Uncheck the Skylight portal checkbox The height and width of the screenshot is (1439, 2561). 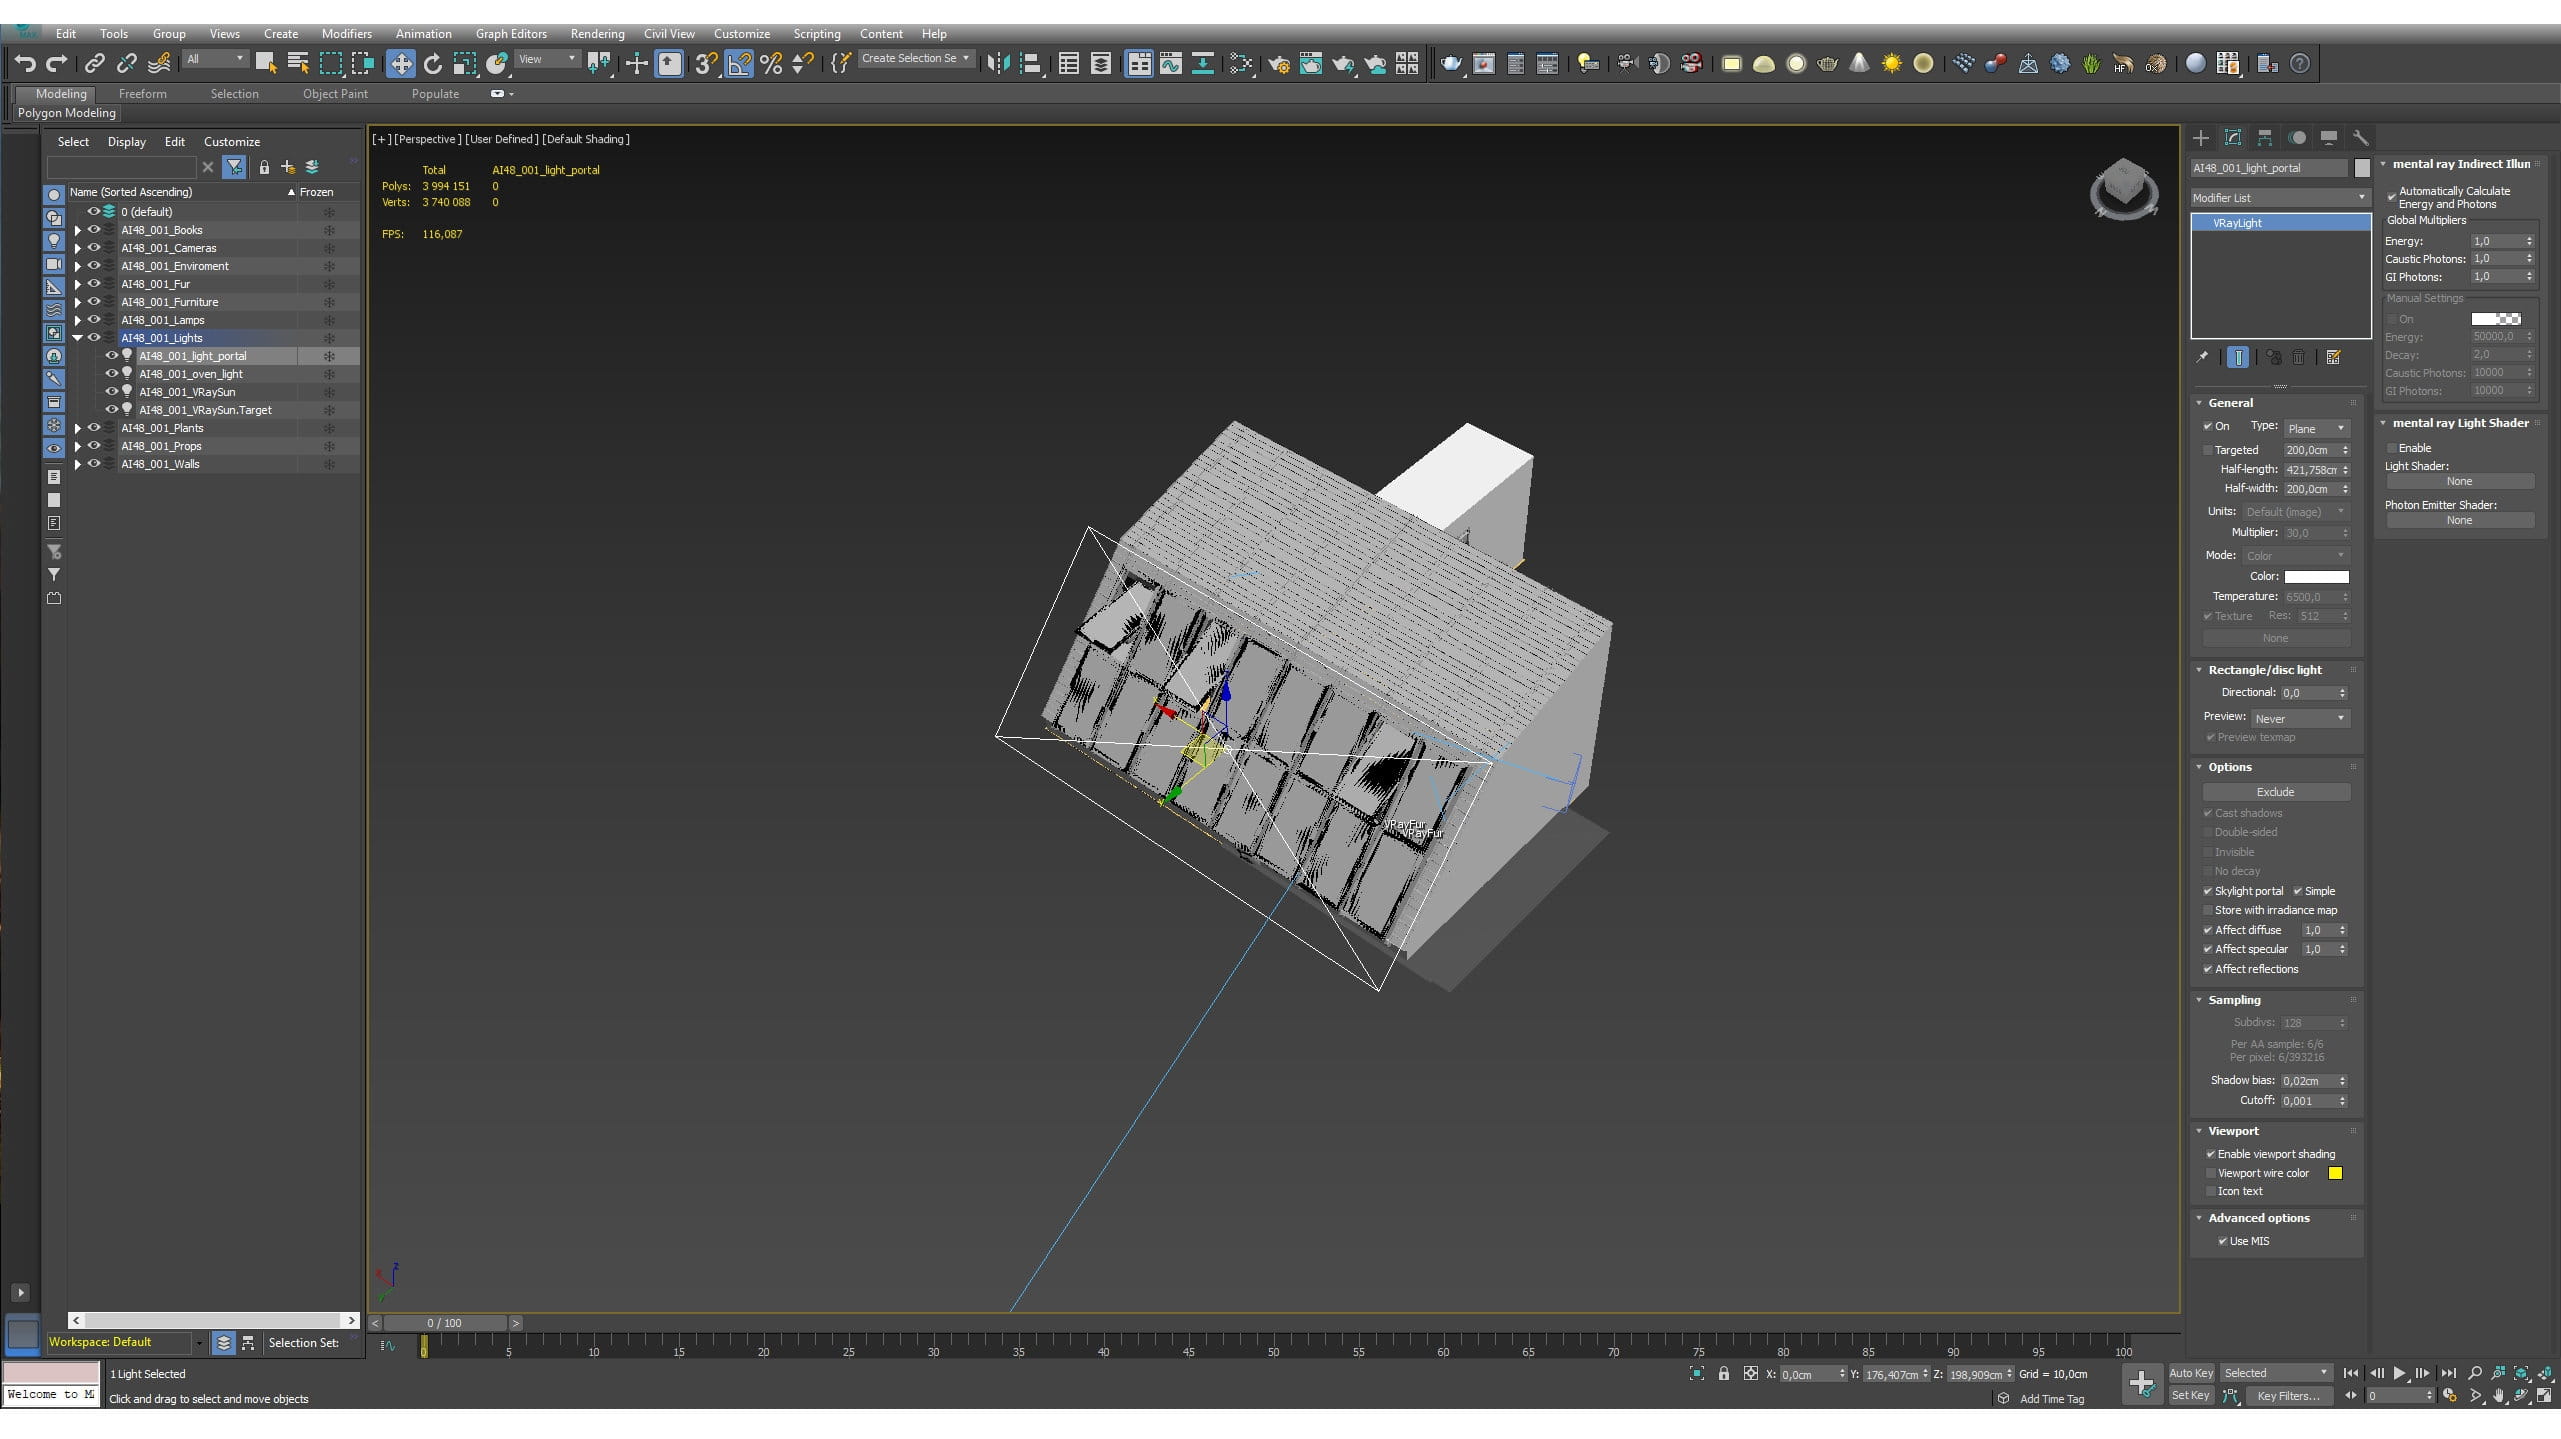pyautogui.click(x=2208, y=891)
